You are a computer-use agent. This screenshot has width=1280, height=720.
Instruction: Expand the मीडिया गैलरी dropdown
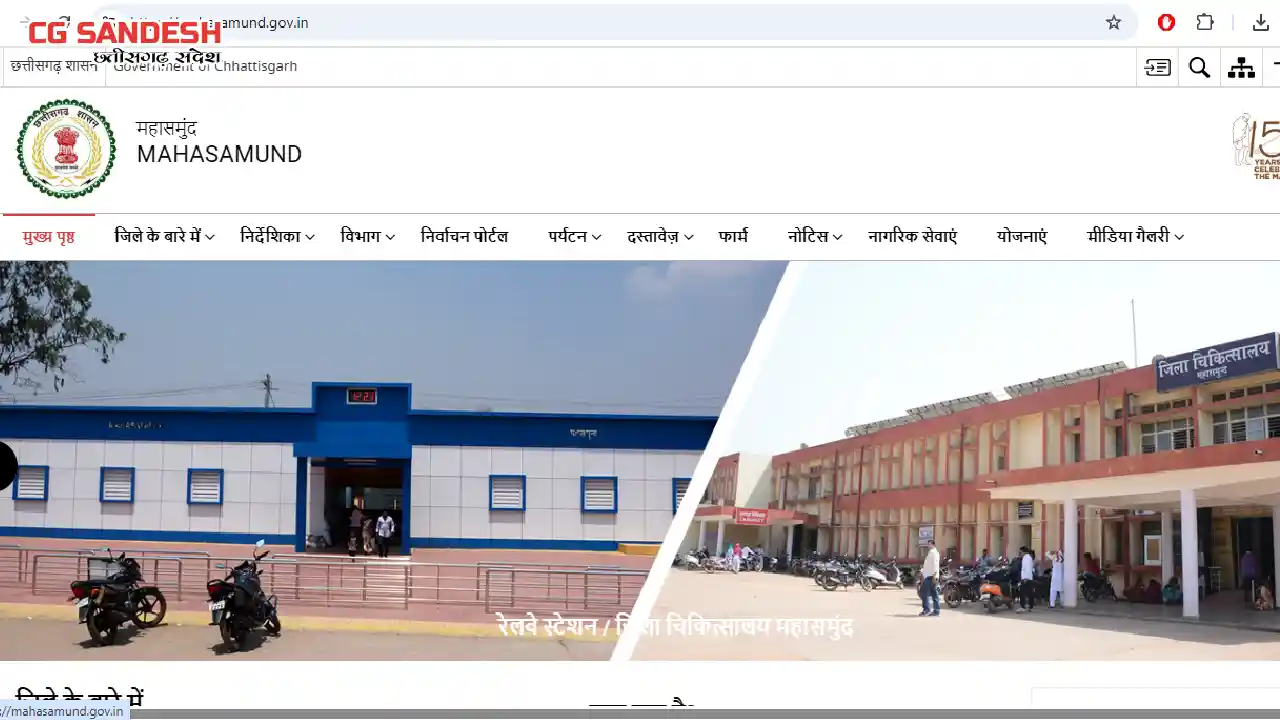[1135, 237]
